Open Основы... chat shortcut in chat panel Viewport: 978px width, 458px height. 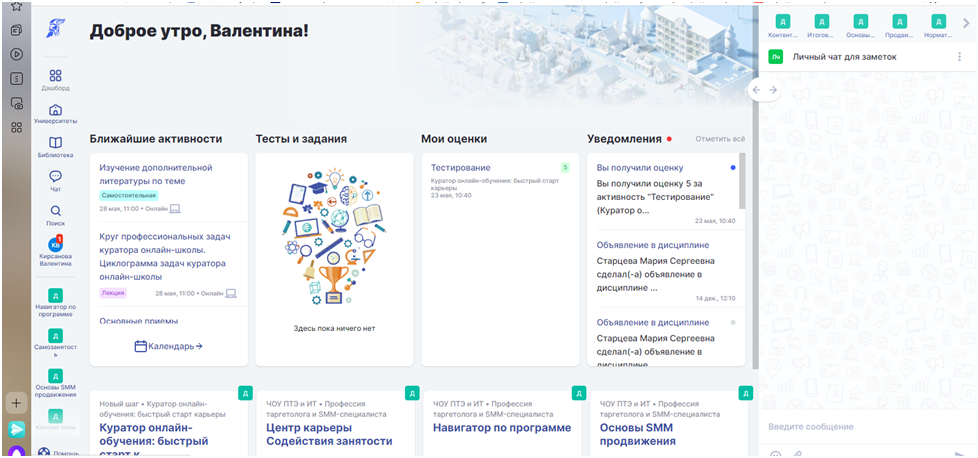coord(860,26)
